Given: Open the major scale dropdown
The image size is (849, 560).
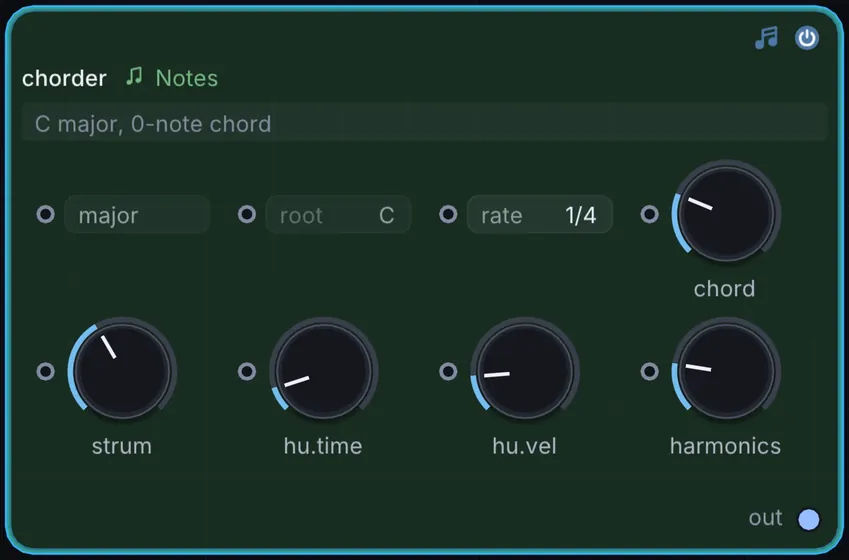Looking at the screenshot, I should 137,215.
